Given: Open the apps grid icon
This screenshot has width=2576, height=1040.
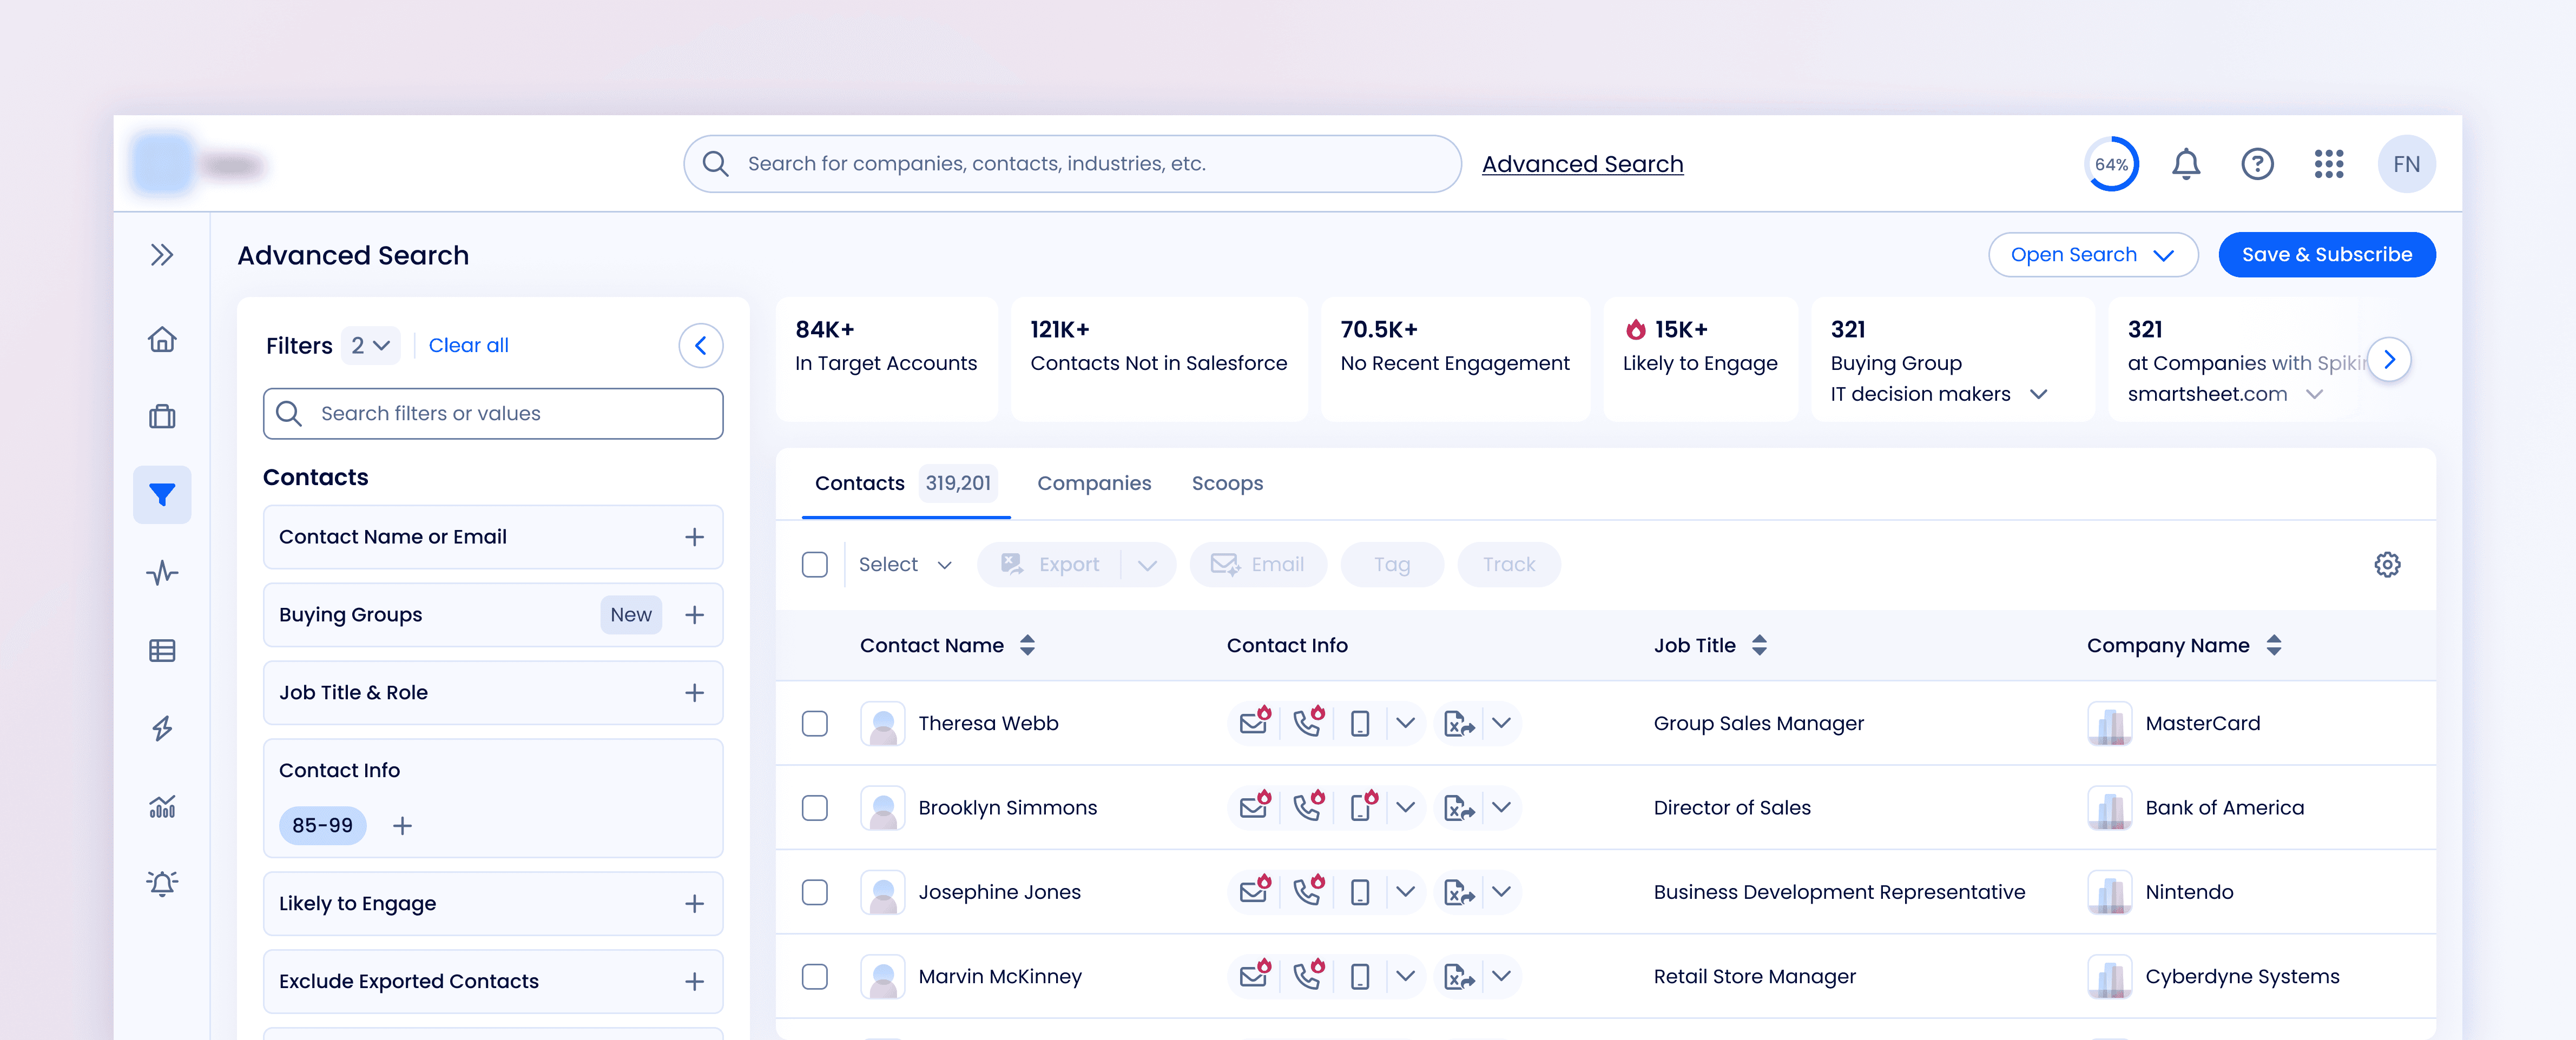Looking at the screenshot, I should click(2328, 164).
